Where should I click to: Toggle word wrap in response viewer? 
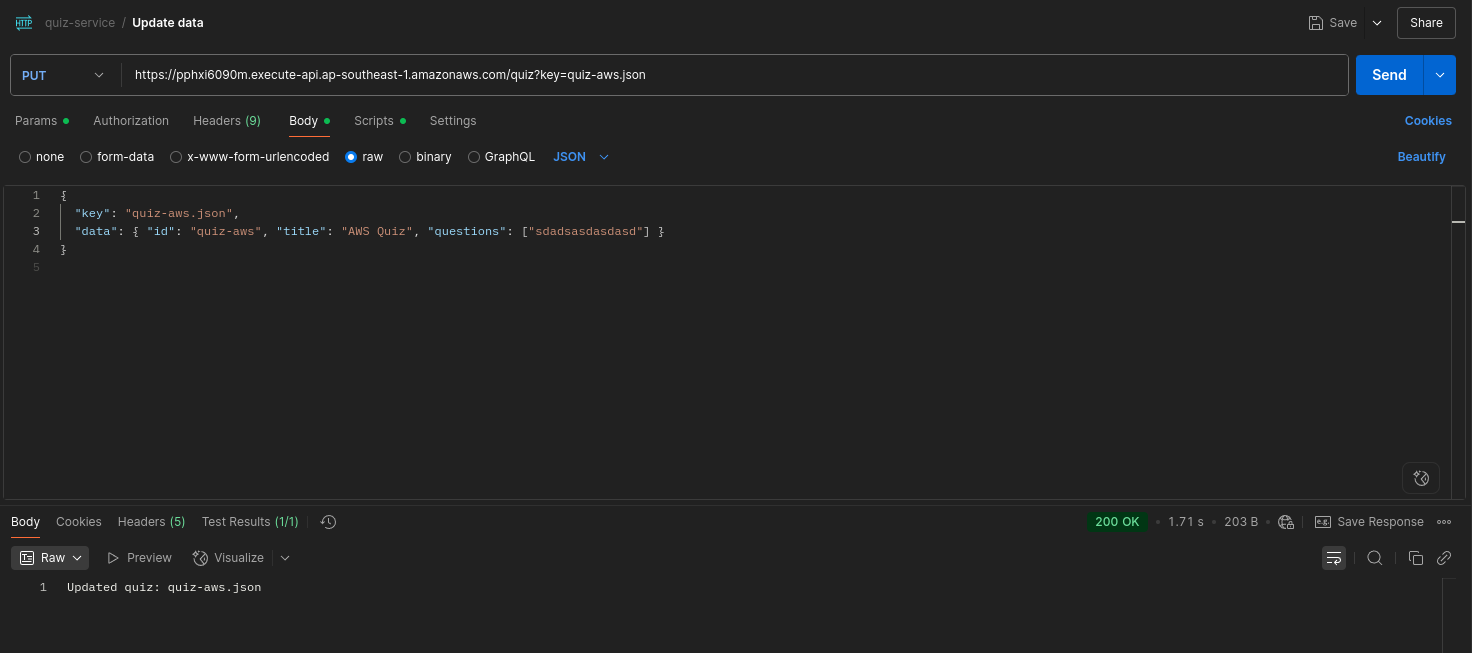coord(1334,558)
